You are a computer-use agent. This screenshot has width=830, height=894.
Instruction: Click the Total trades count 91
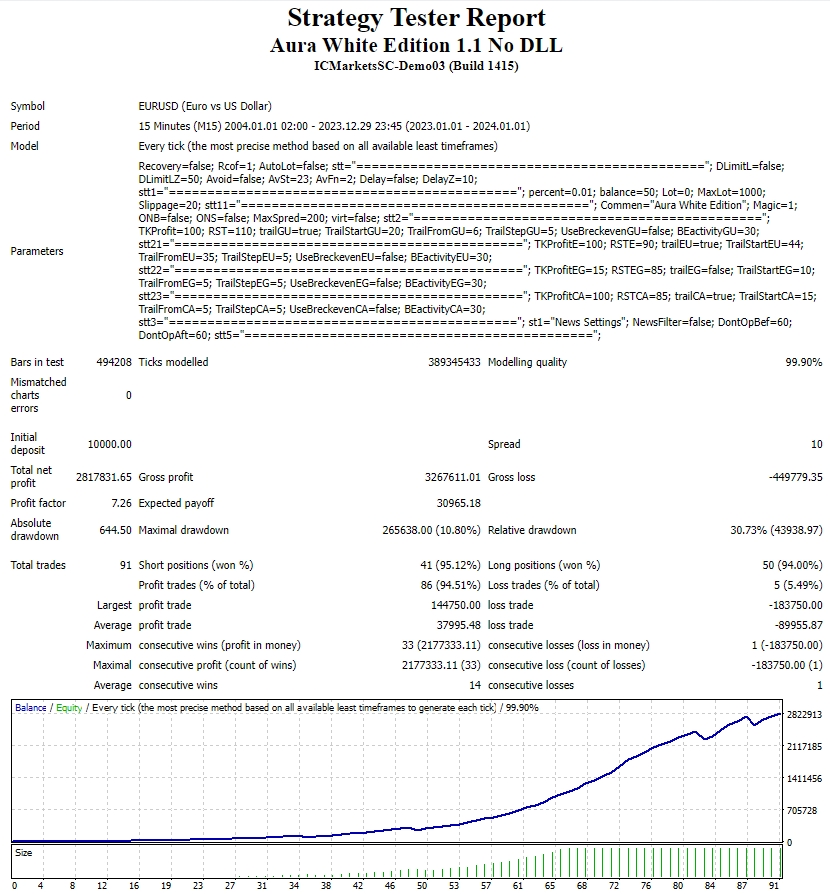tap(124, 565)
